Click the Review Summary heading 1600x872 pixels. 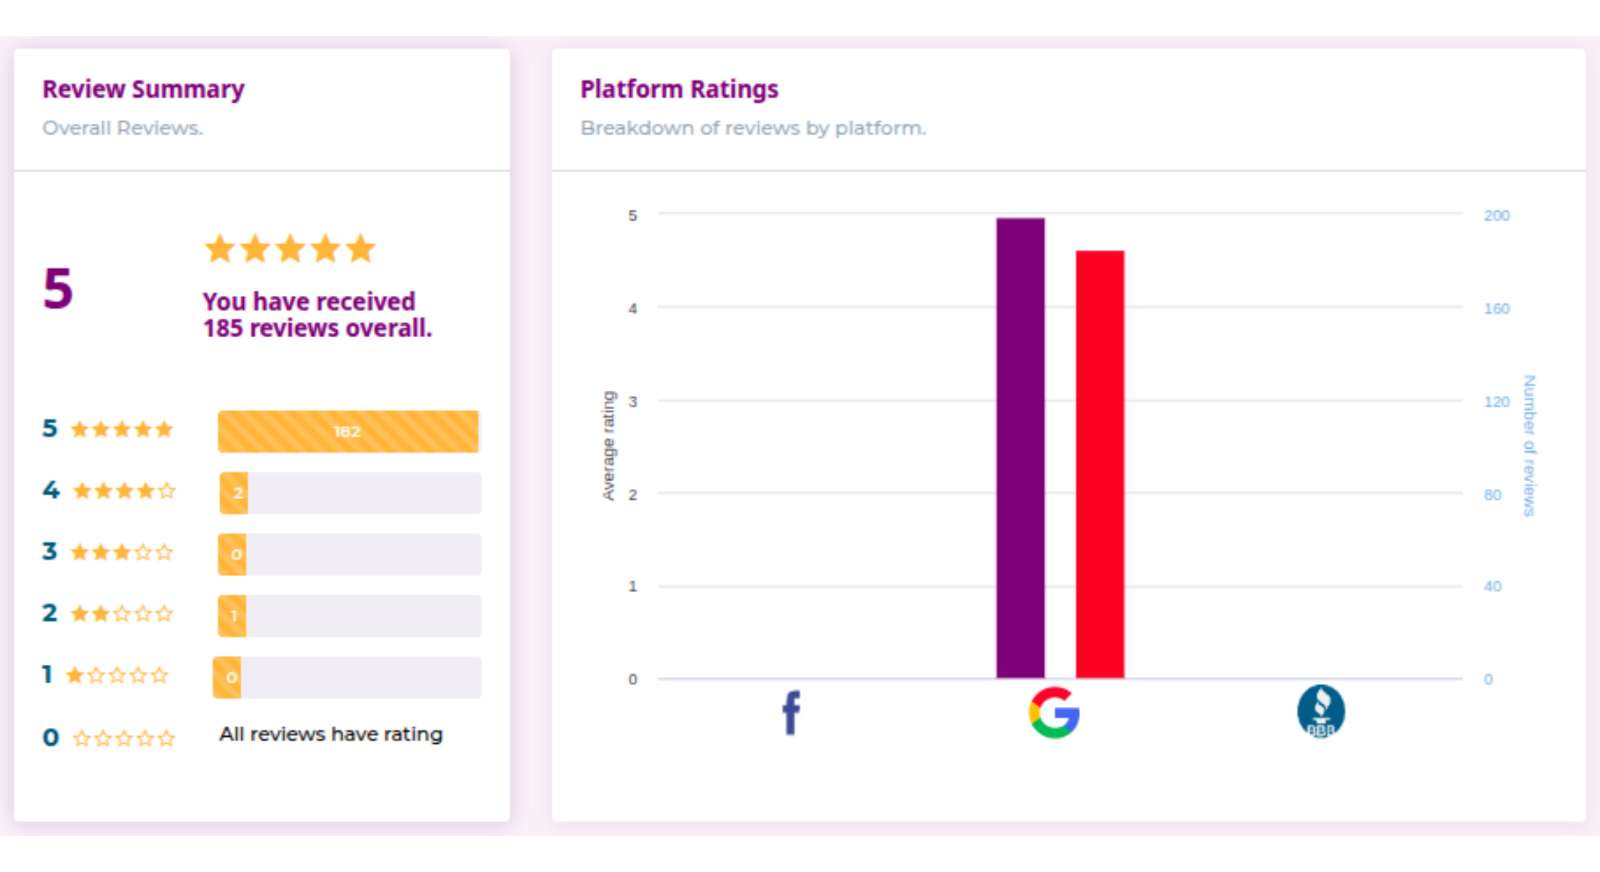pos(143,89)
